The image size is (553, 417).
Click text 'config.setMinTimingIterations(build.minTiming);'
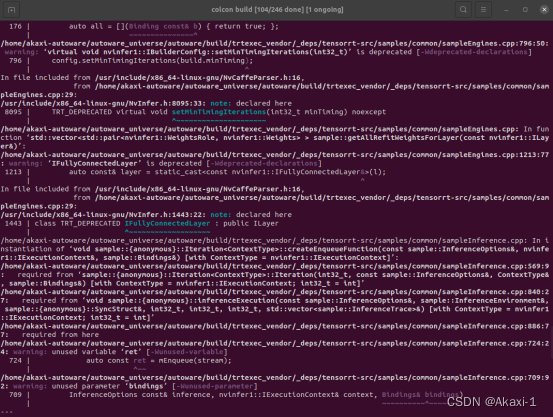(x=152, y=60)
